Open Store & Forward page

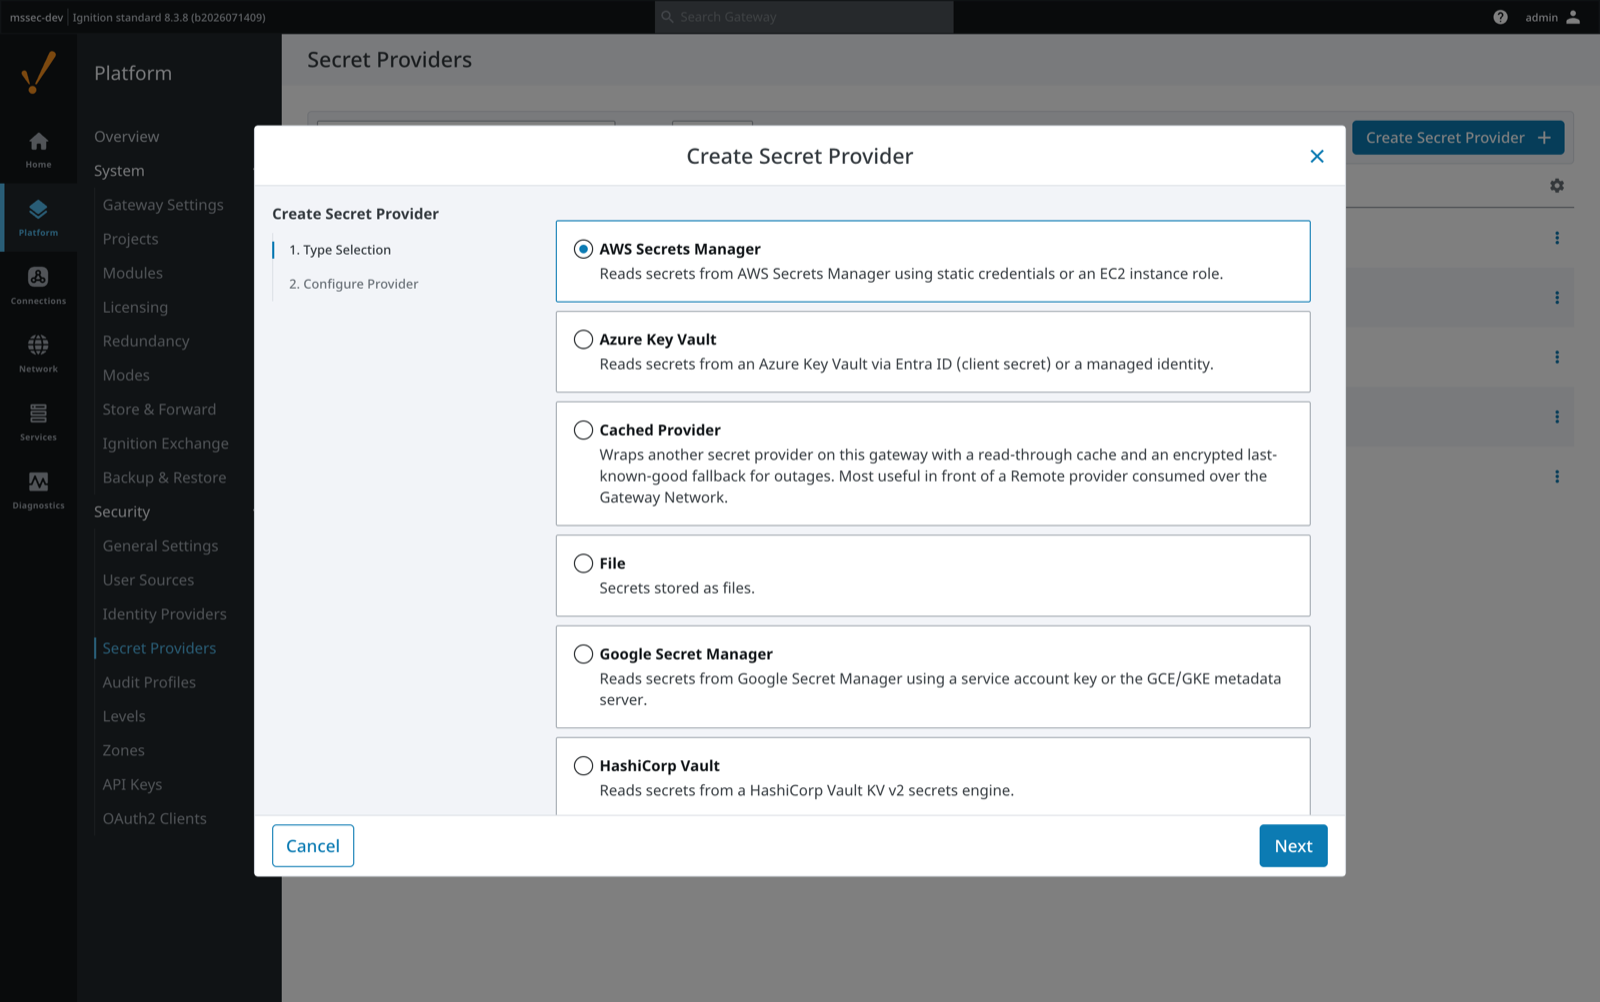tap(159, 409)
